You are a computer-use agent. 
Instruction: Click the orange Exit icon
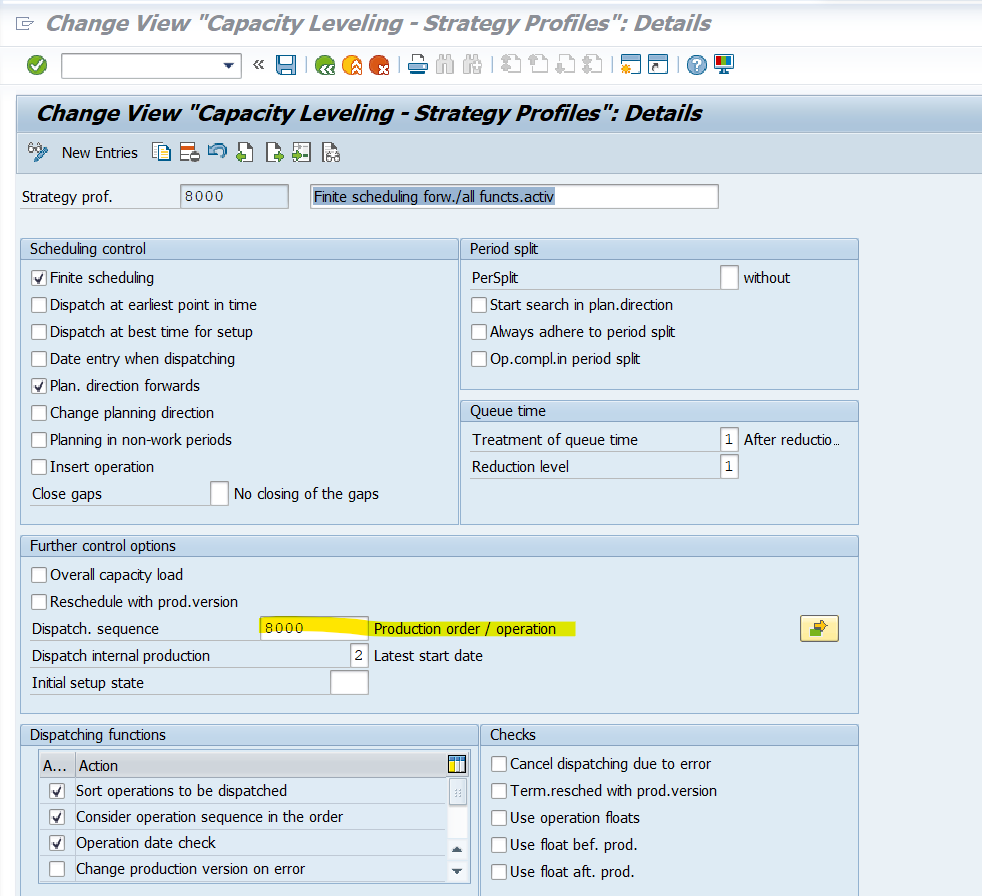pyautogui.click(x=352, y=64)
